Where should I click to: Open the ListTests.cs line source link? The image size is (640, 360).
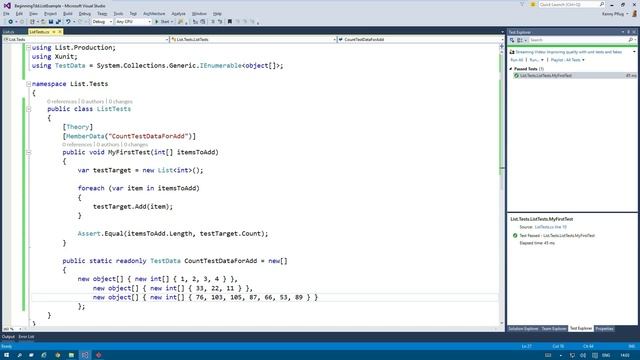[551, 227]
